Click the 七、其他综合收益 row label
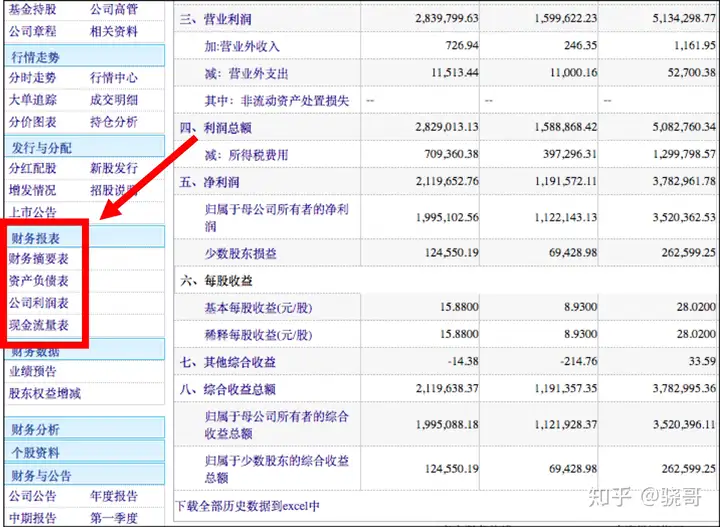 [227, 362]
